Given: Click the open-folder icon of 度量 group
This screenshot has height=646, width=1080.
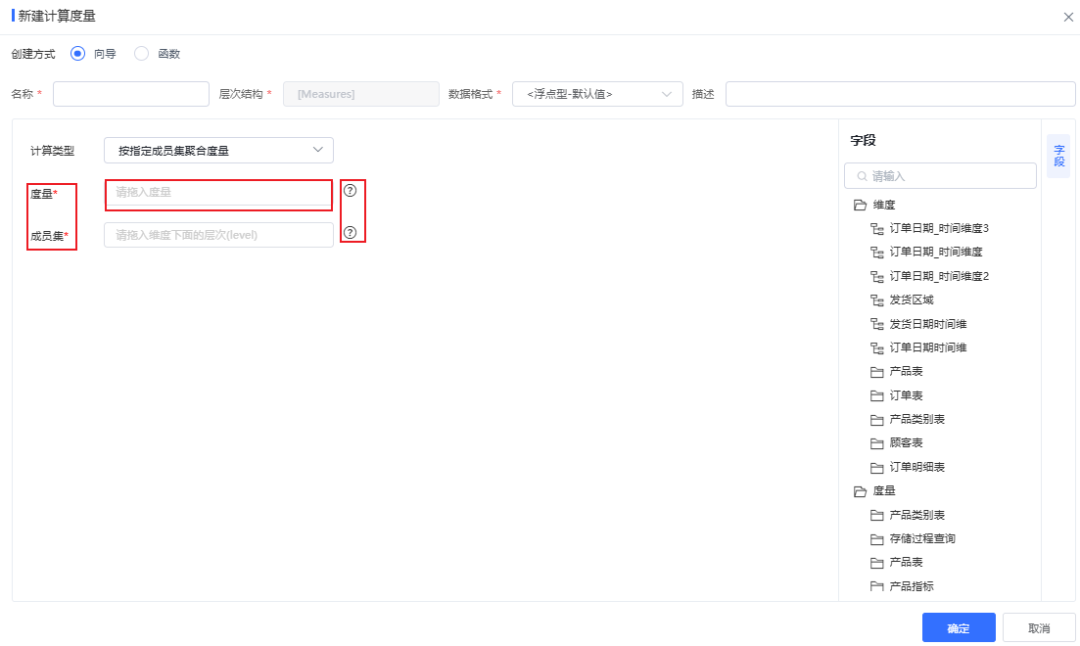Looking at the screenshot, I should click(860, 492).
